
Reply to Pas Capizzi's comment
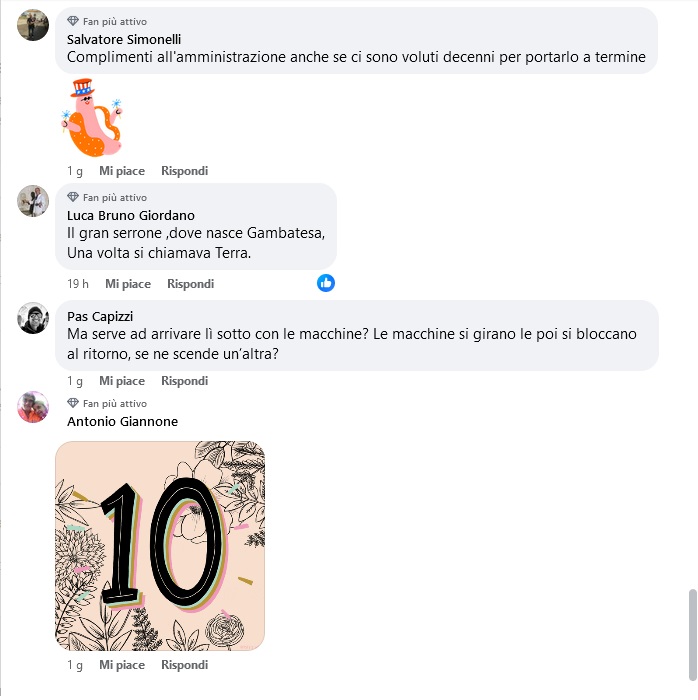click(x=184, y=381)
